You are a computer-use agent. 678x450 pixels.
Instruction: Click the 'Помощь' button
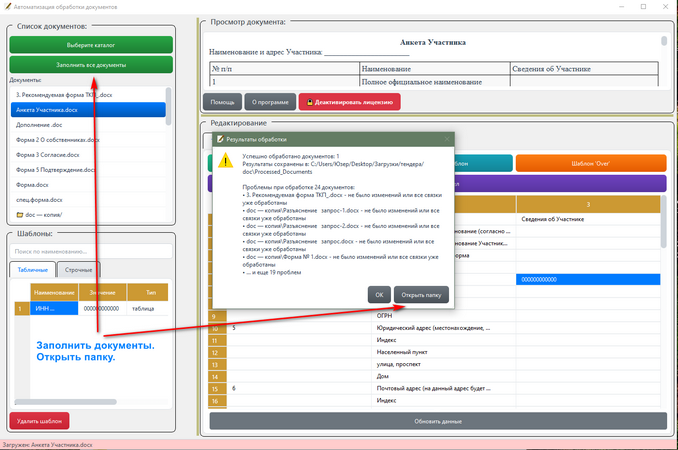(x=222, y=102)
